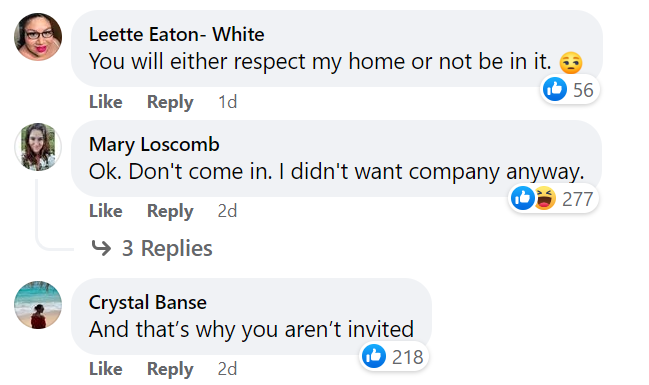Like Crystal Banse's comment
649x385 pixels.
(x=106, y=368)
